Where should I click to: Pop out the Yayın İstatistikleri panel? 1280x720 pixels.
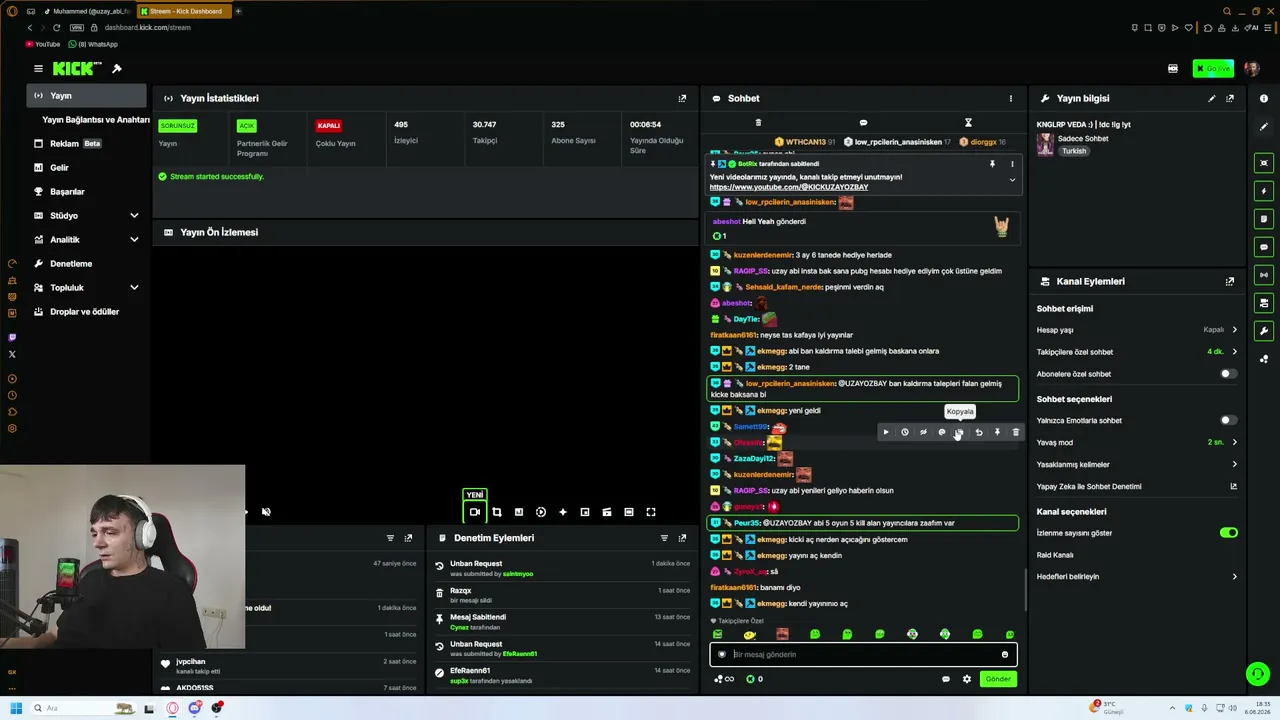click(x=682, y=98)
